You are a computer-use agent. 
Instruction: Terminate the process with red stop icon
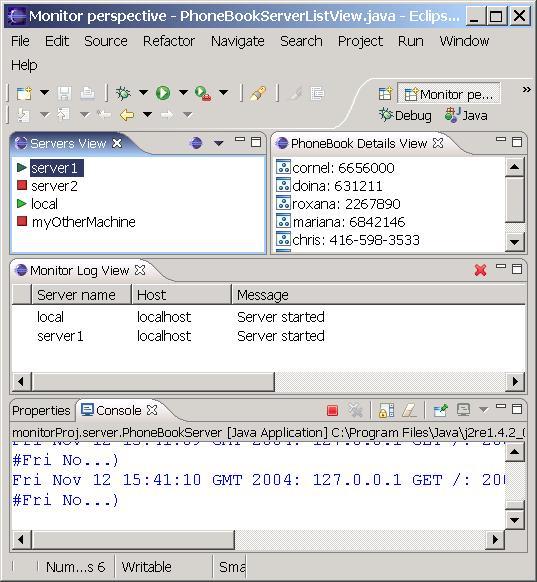pos(332,410)
